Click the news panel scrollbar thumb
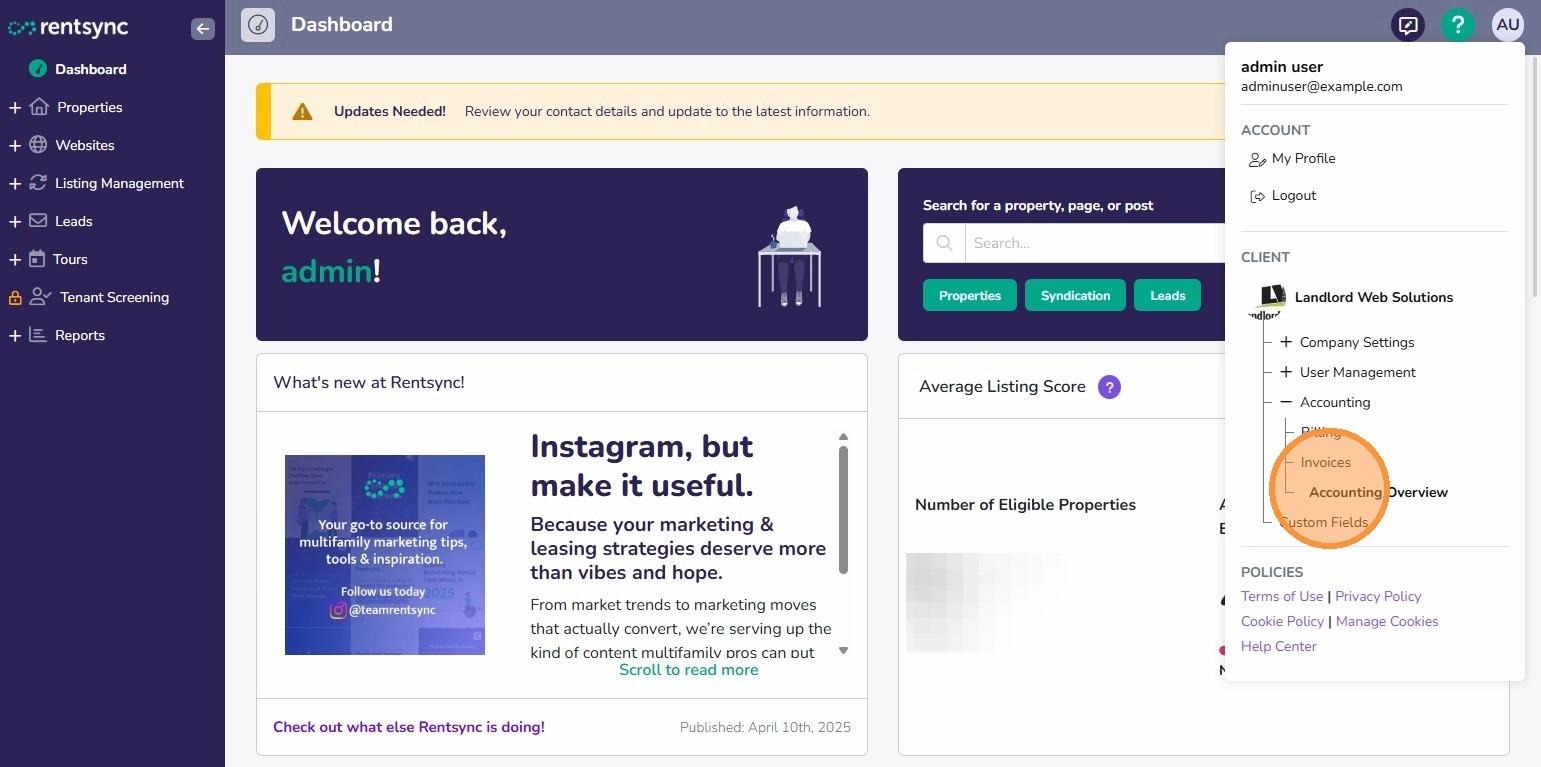 coord(843,510)
